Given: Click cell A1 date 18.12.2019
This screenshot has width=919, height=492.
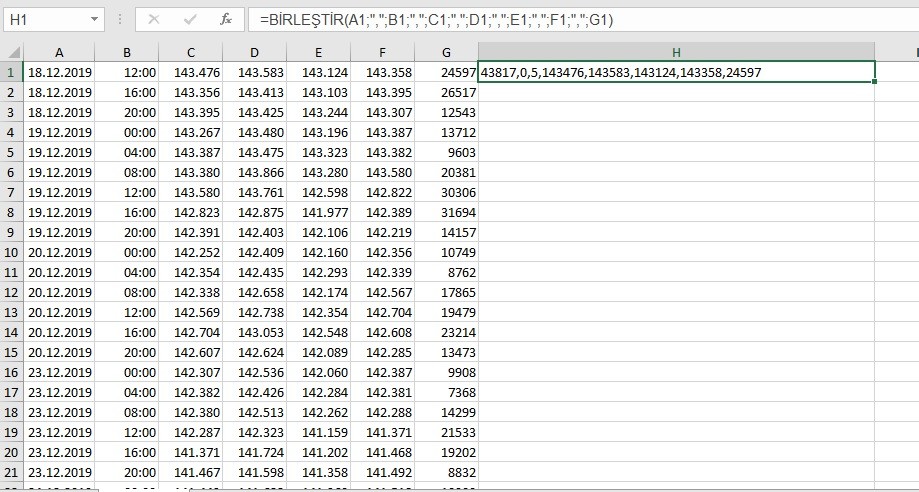Looking at the screenshot, I should click(x=59, y=72).
